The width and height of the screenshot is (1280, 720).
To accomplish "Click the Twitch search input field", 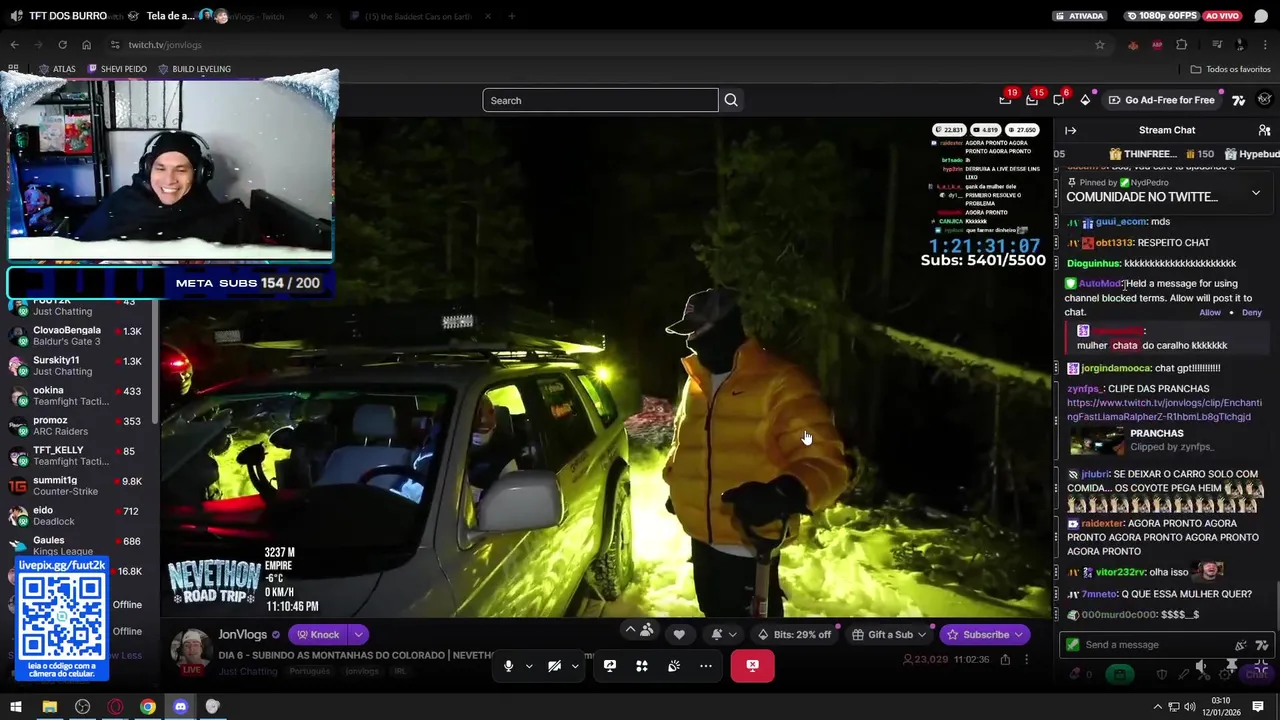I will [x=600, y=100].
